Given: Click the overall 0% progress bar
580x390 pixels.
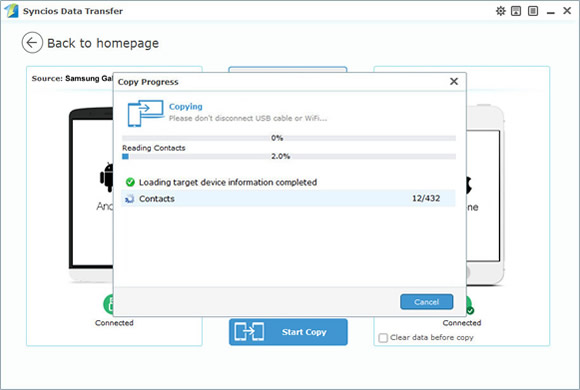Looking at the screenshot, I should pos(289,138).
